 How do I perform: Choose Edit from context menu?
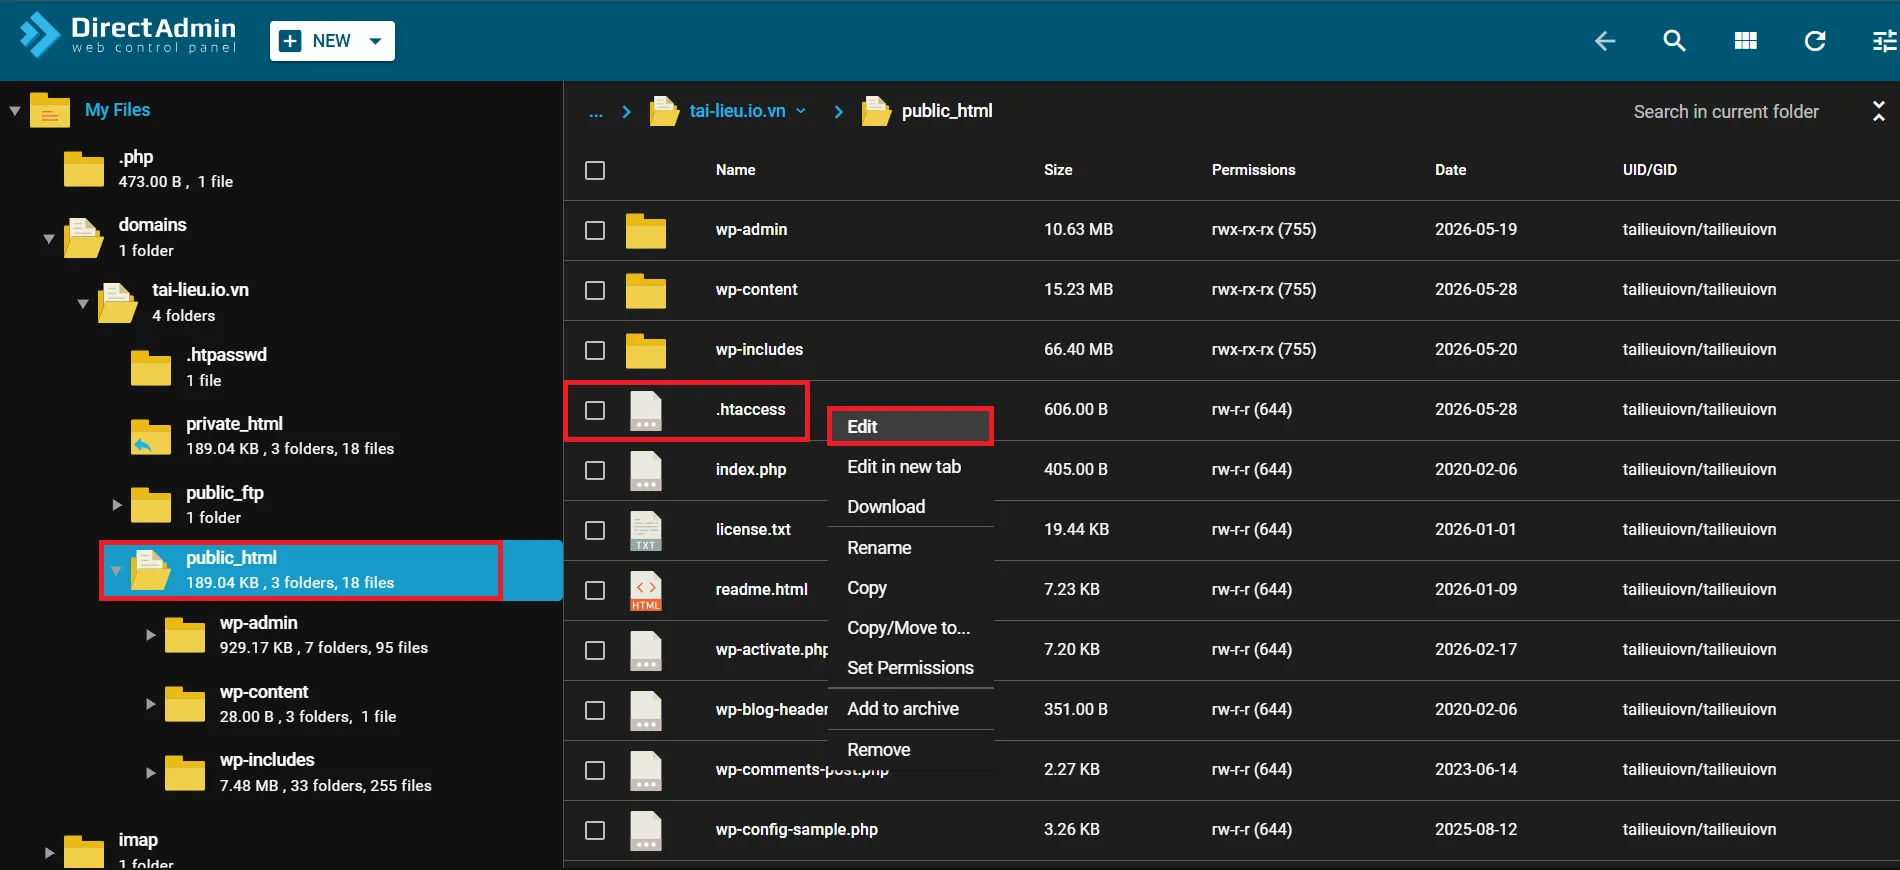[x=910, y=426]
